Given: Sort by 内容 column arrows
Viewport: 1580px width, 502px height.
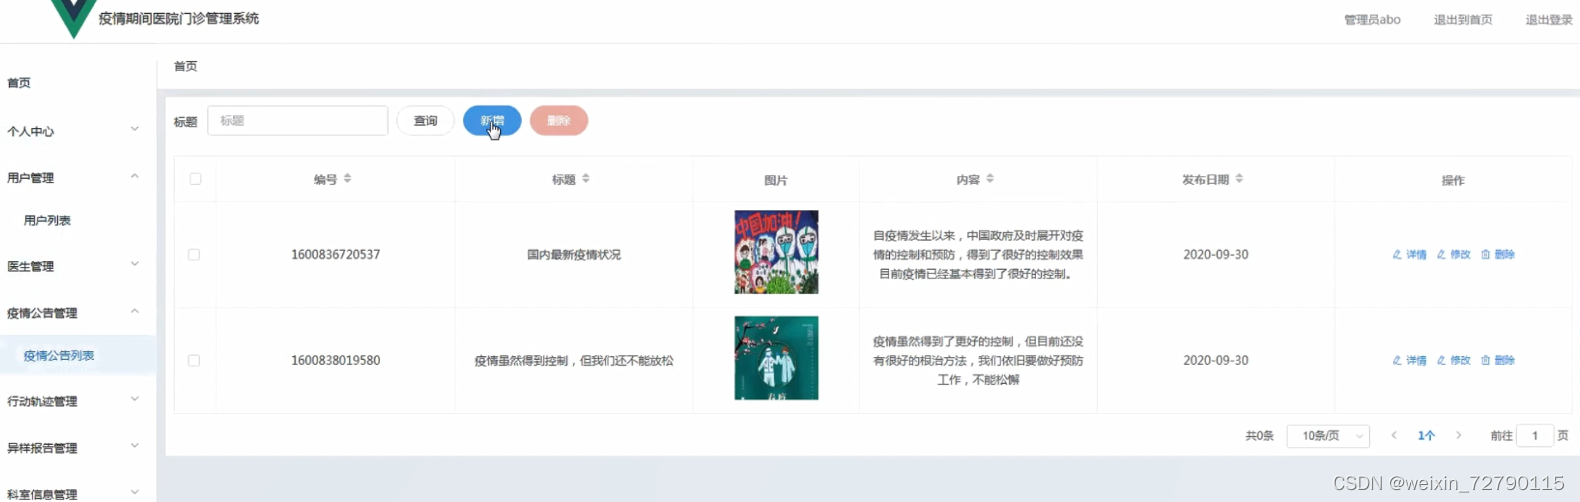Looking at the screenshot, I should [990, 179].
